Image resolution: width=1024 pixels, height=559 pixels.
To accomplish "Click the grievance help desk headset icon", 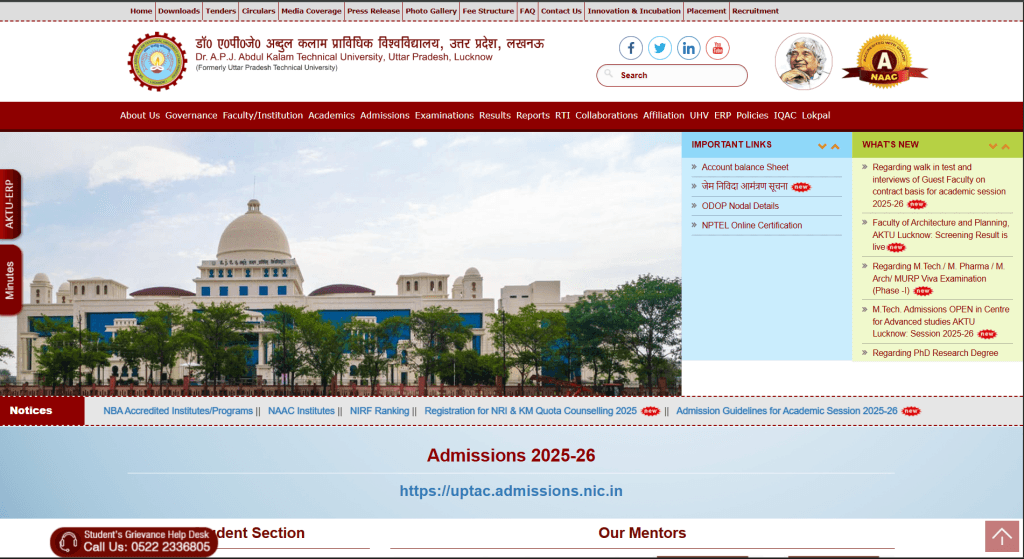I will (x=69, y=541).
